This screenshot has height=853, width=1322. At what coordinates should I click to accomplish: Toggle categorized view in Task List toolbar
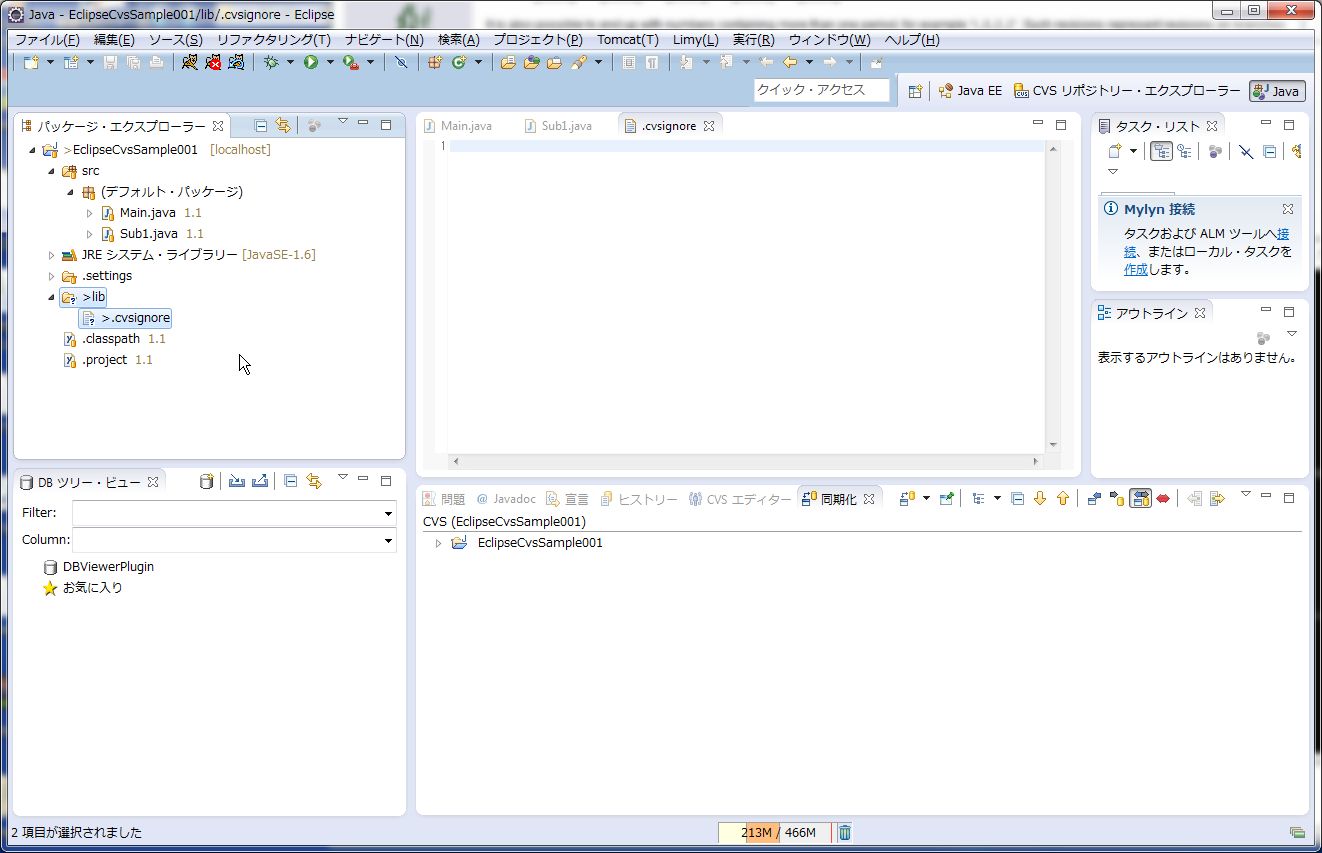coord(1161,152)
